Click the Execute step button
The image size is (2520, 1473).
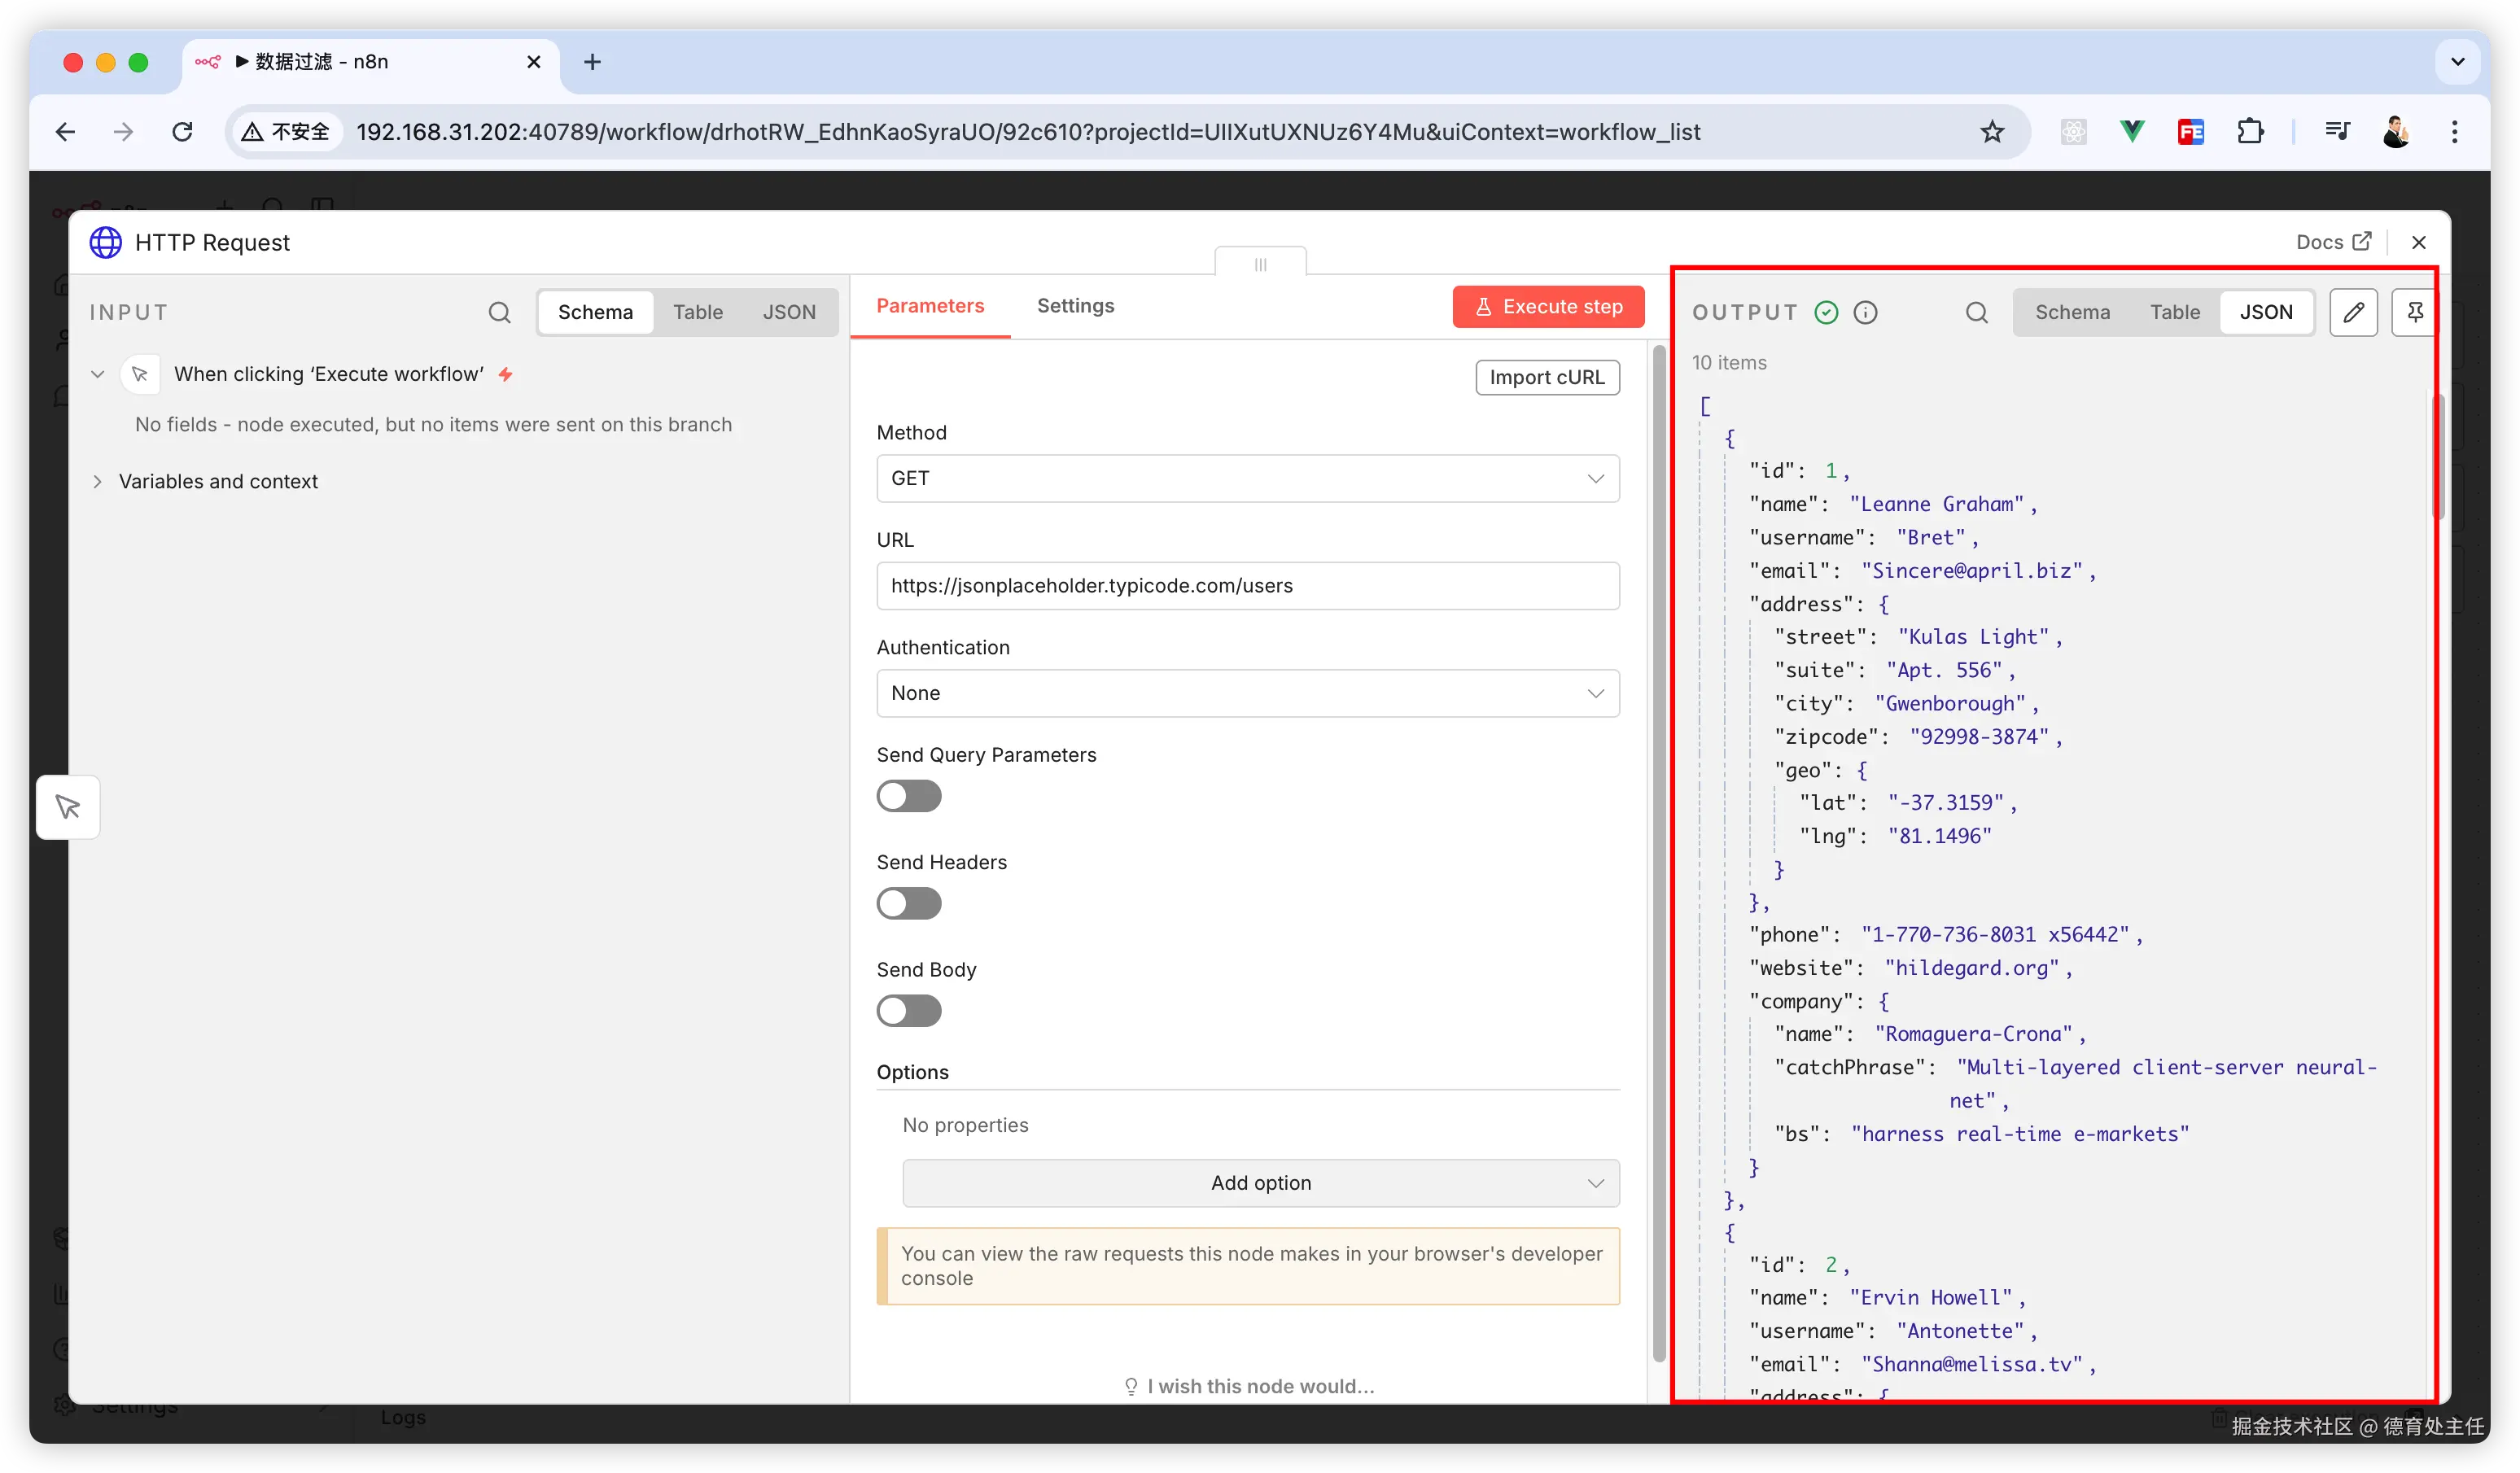1547,306
